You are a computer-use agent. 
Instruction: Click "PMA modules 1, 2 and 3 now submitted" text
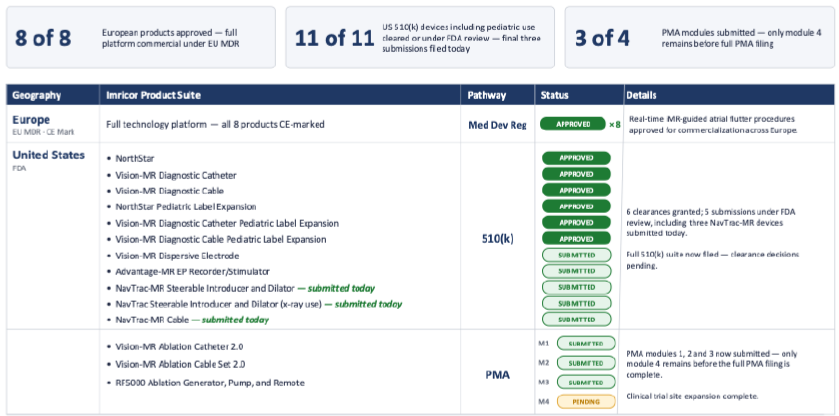[712, 364]
